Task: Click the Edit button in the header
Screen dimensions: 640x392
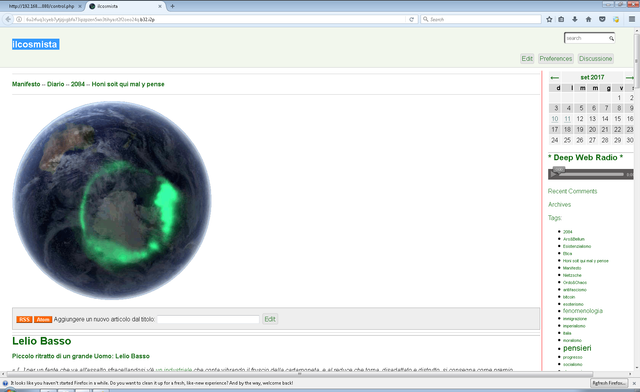Action: pos(527,58)
